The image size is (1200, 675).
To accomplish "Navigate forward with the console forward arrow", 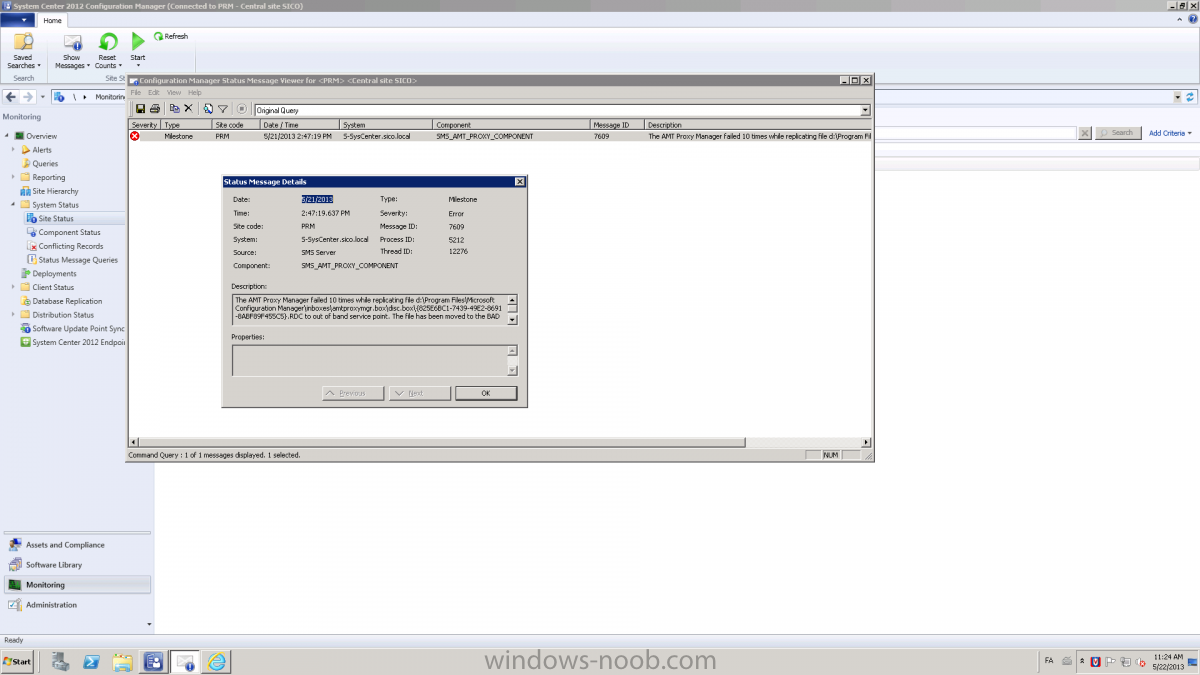I will tap(28, 97).
